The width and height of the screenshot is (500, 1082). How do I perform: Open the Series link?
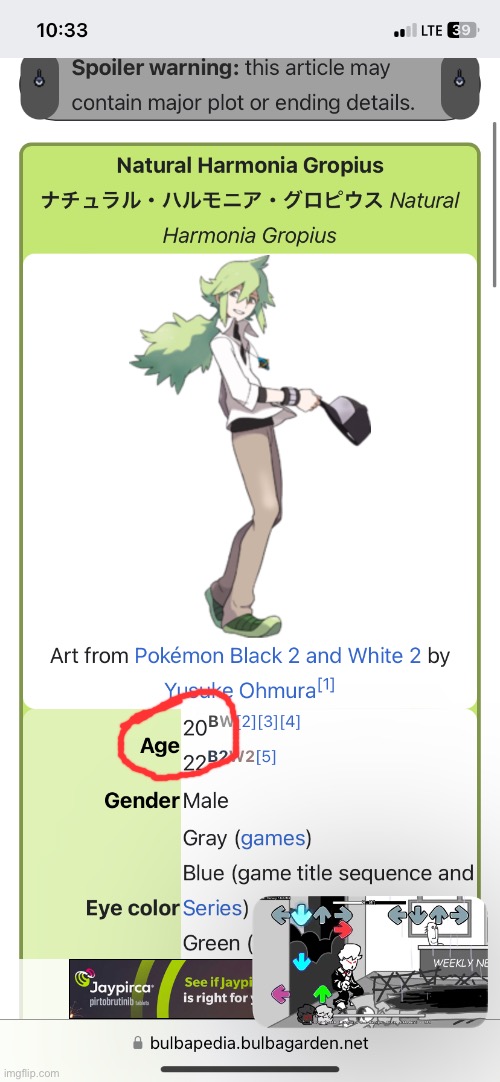point(212,908)
